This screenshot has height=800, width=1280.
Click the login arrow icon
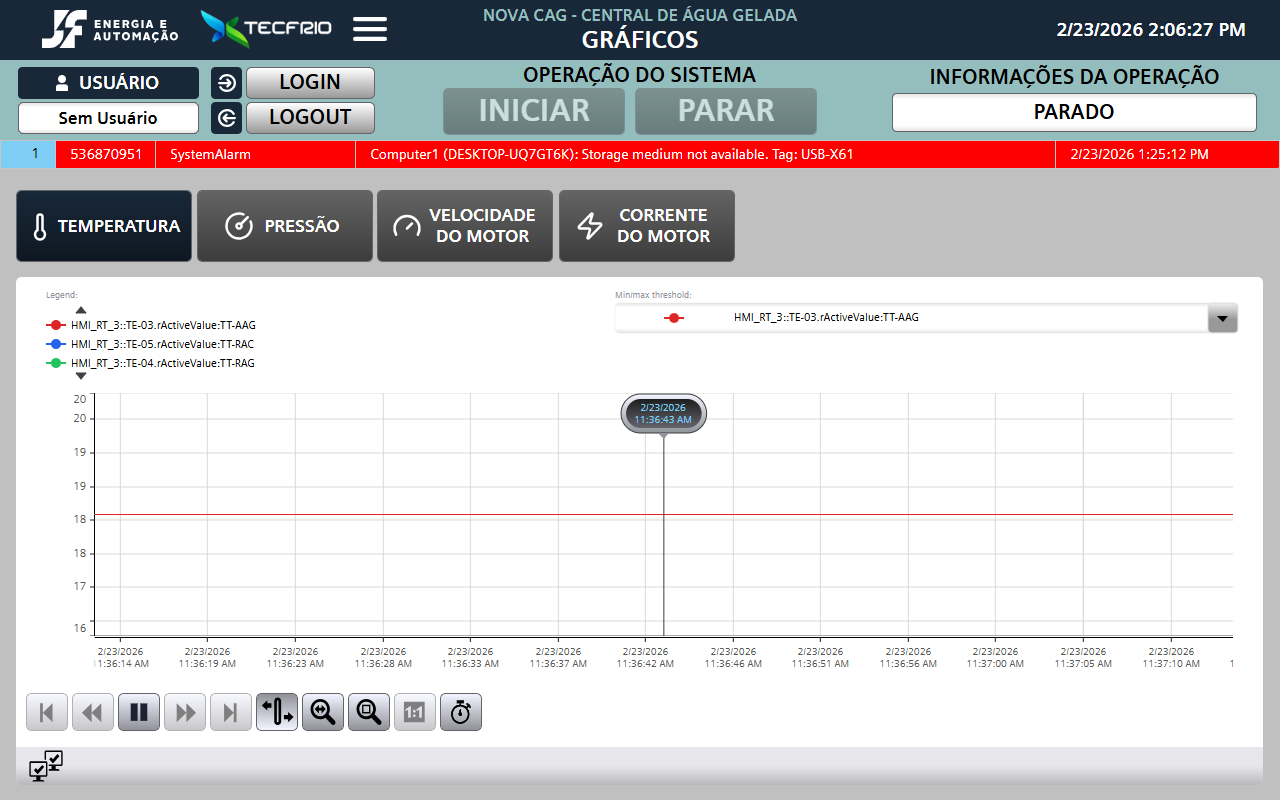[x=227, y=83]
